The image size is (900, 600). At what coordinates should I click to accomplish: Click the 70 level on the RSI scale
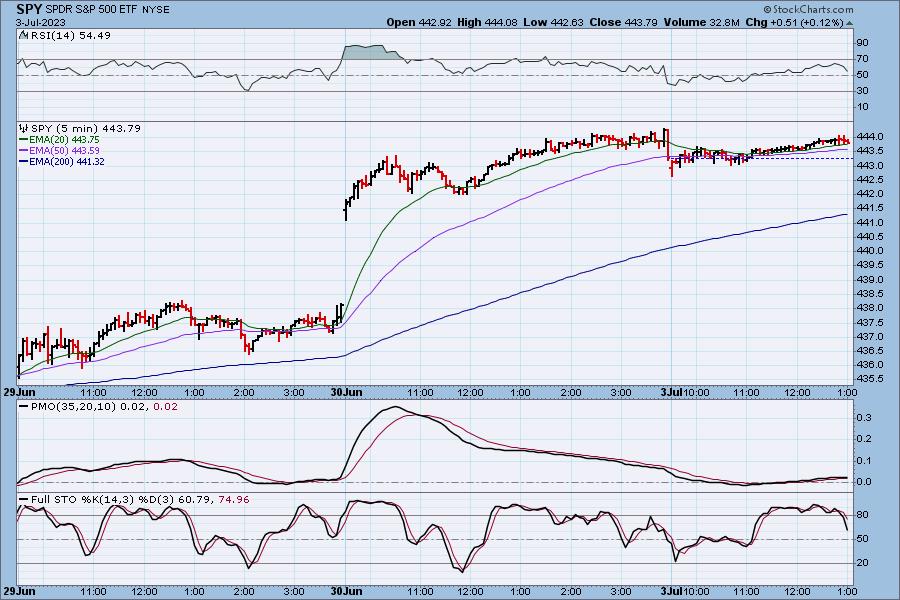[x=862, y=59]
